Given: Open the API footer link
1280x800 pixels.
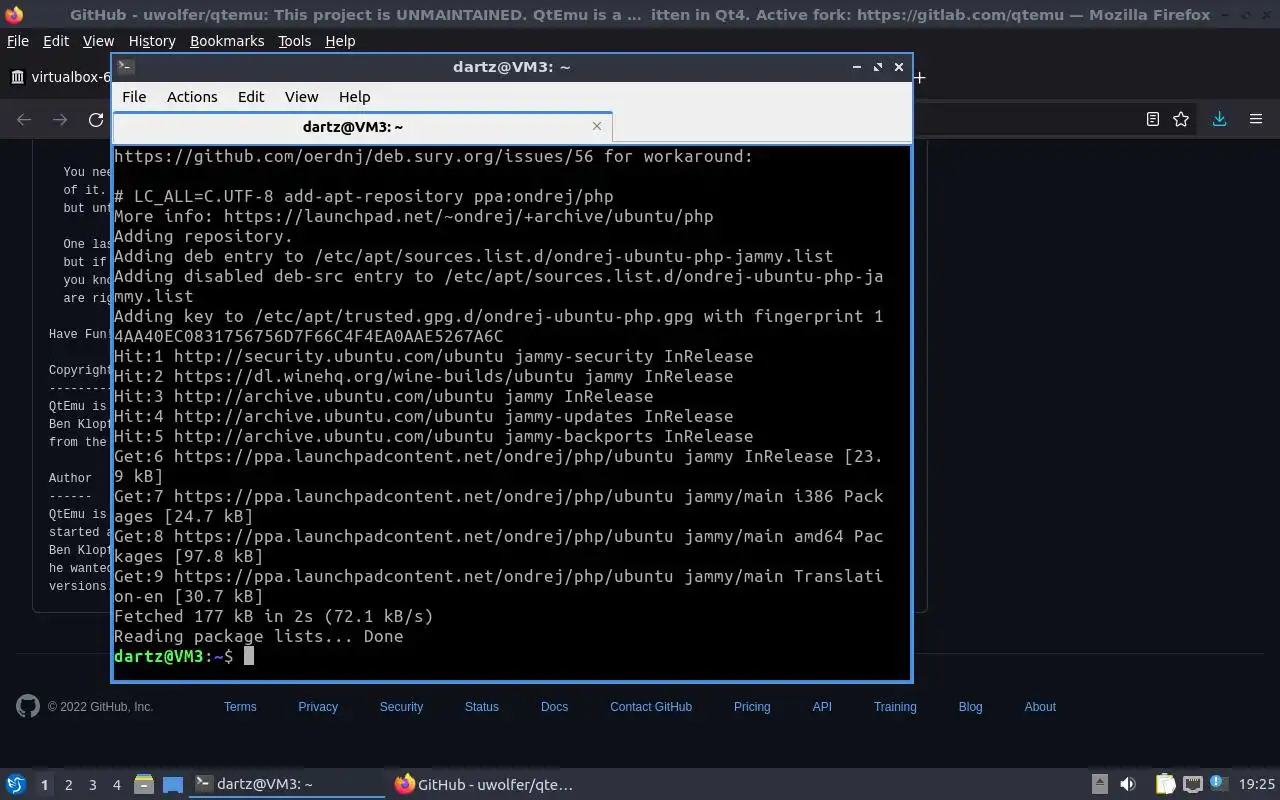Looking at the screenshot, I should coord(822,707).
